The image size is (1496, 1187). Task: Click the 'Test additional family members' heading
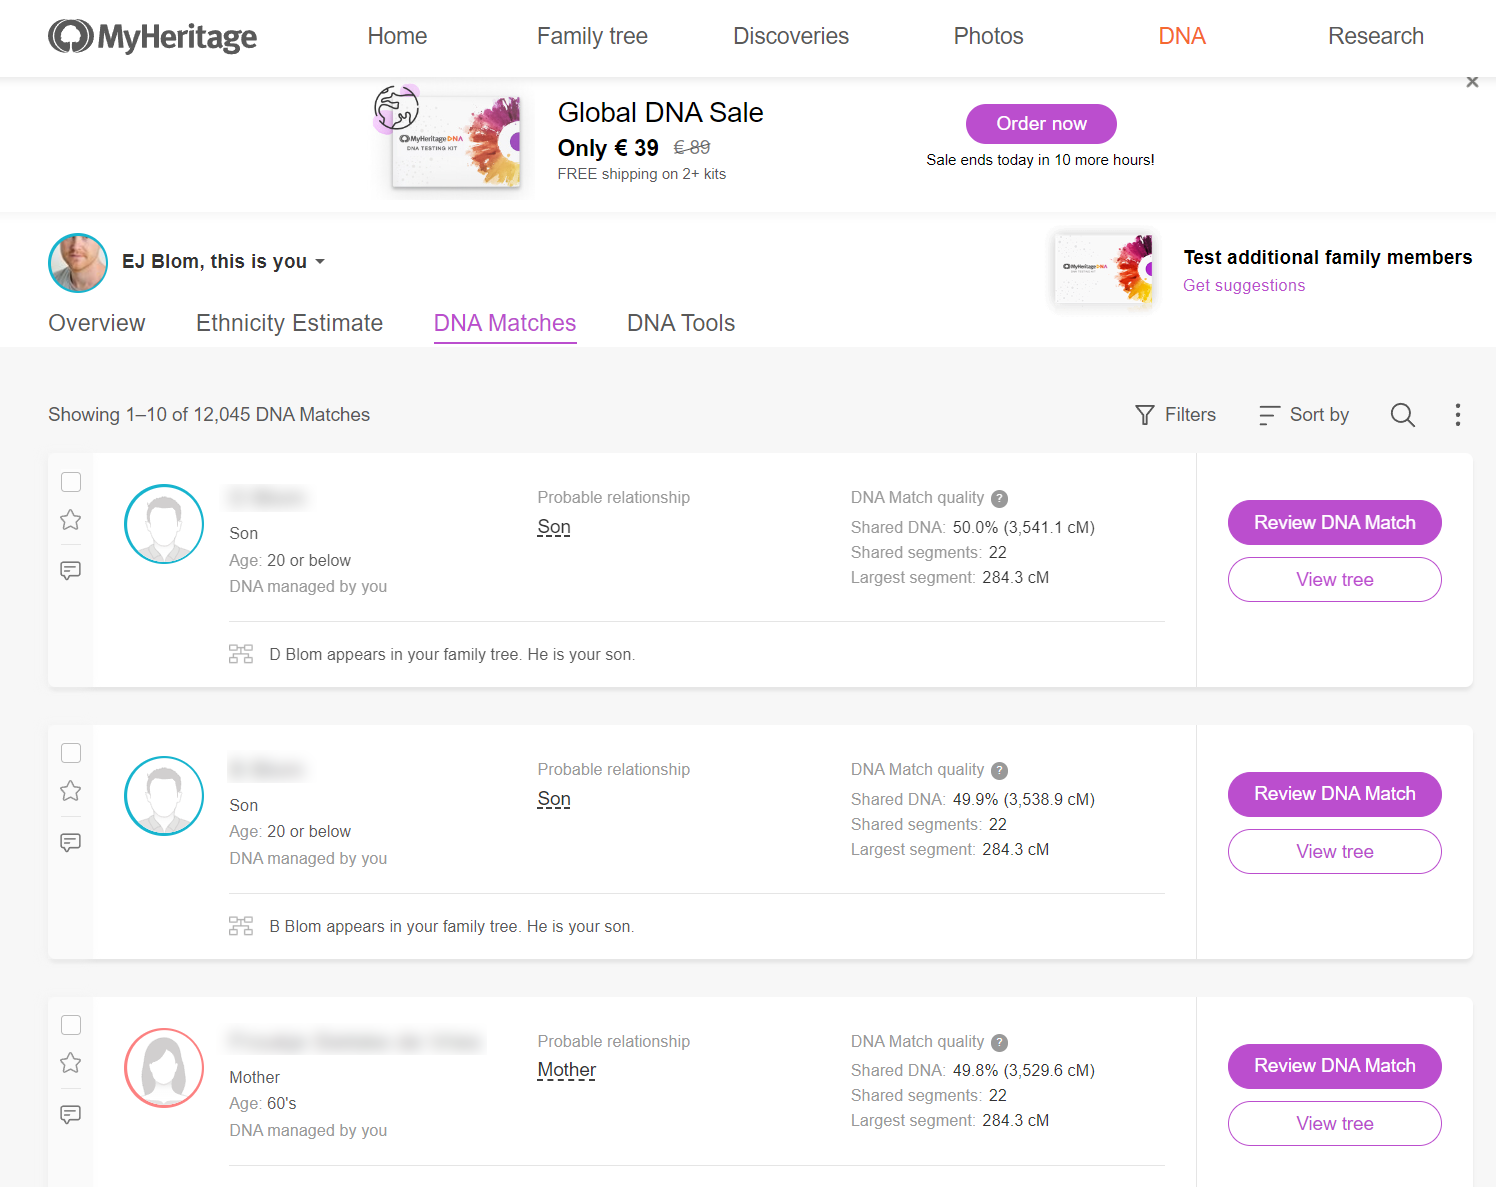(1328, 258)
